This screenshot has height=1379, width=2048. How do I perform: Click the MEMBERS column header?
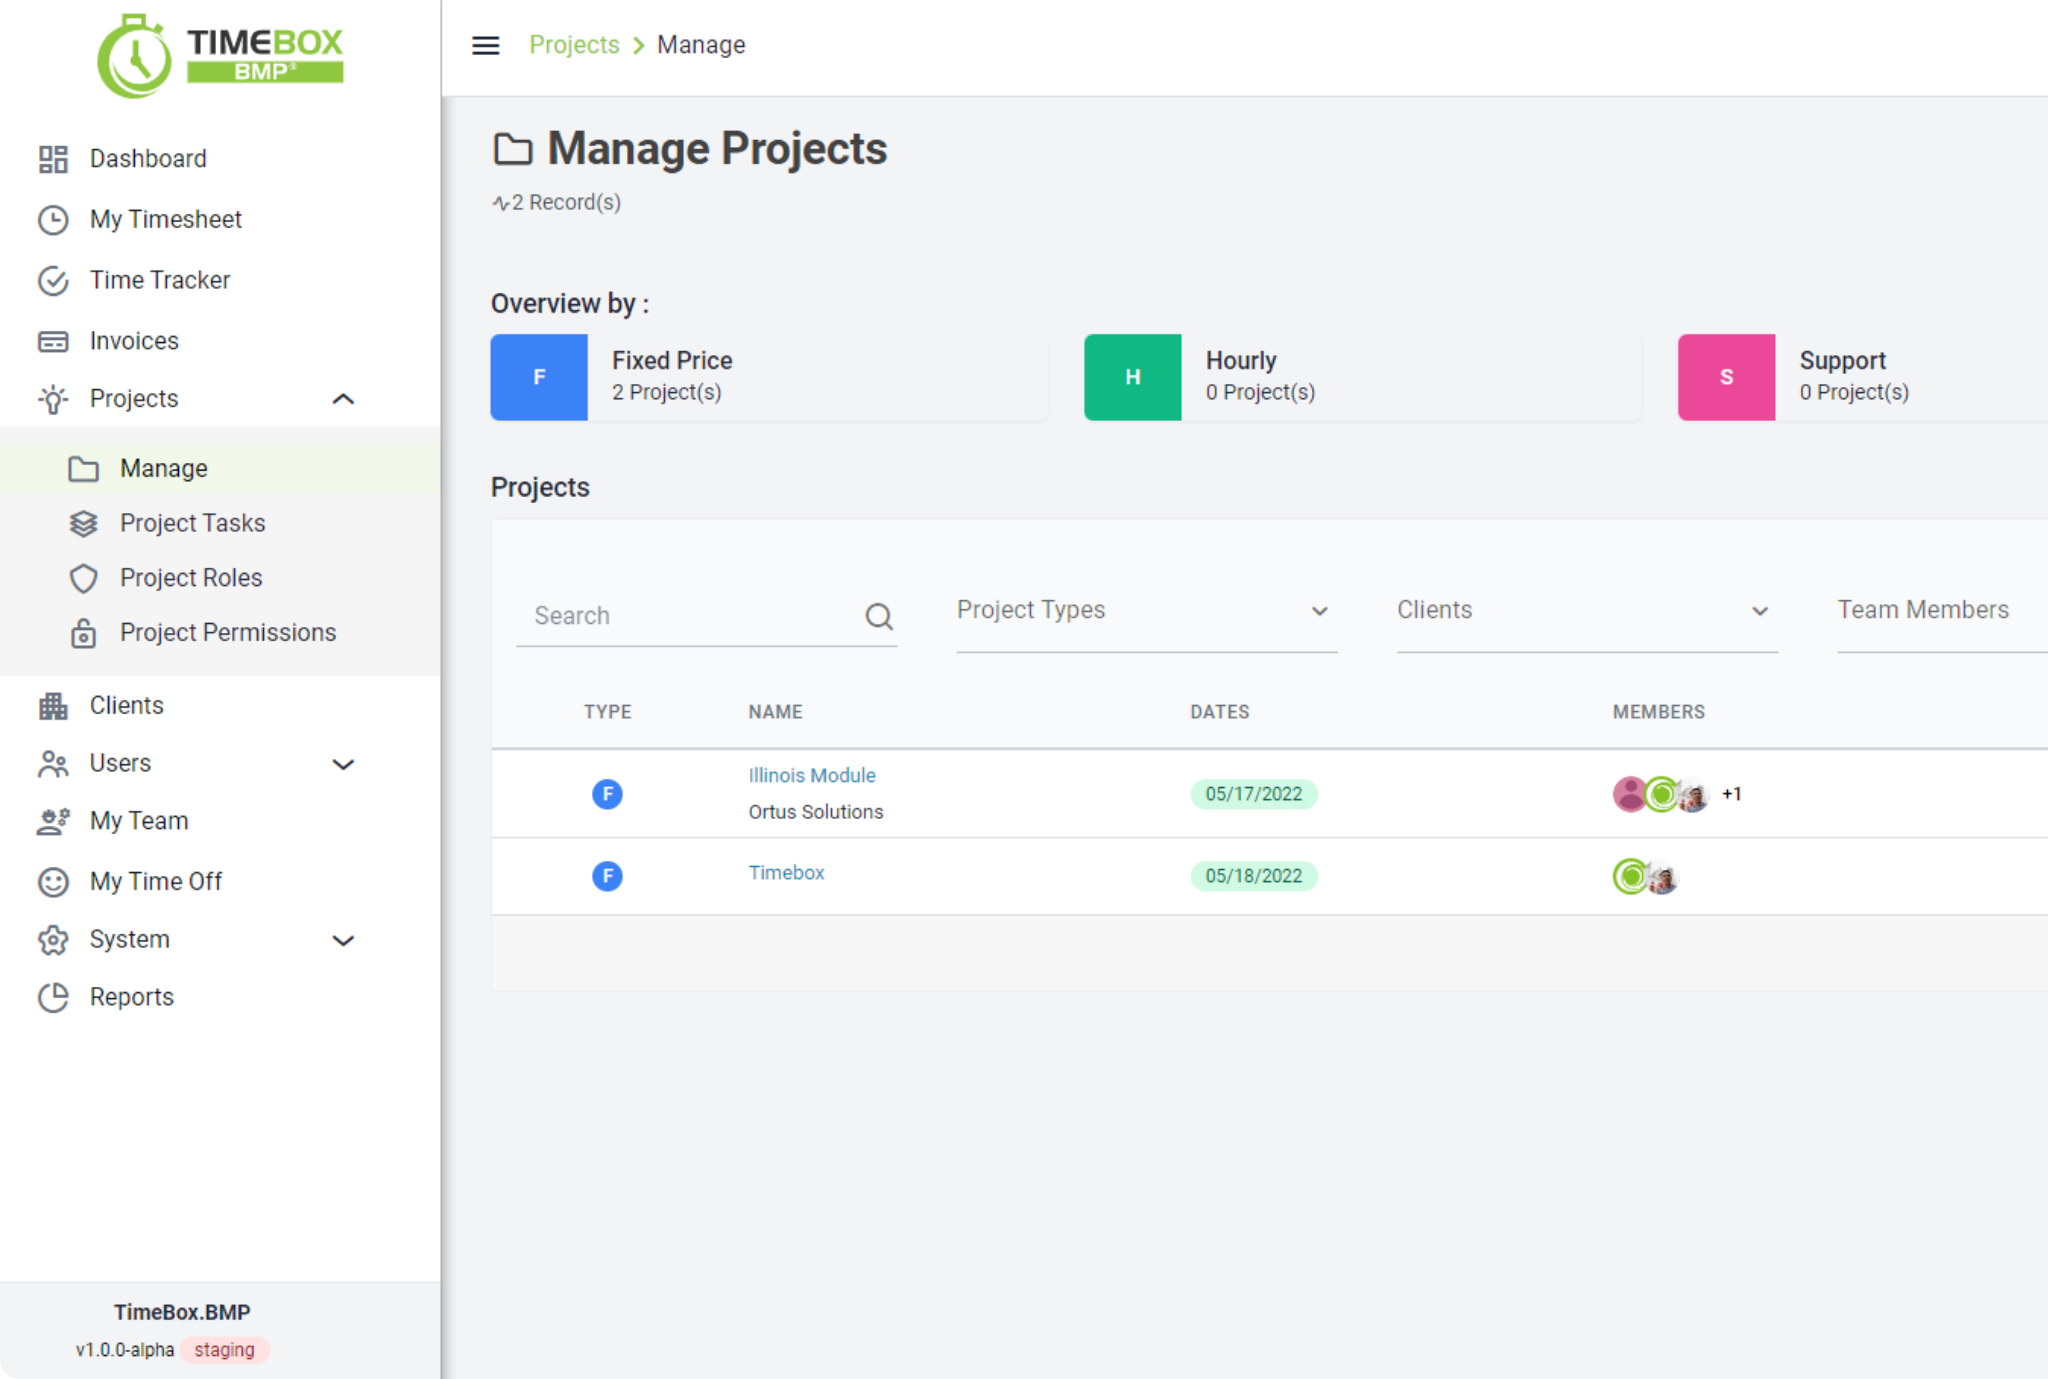point(1659,712)
